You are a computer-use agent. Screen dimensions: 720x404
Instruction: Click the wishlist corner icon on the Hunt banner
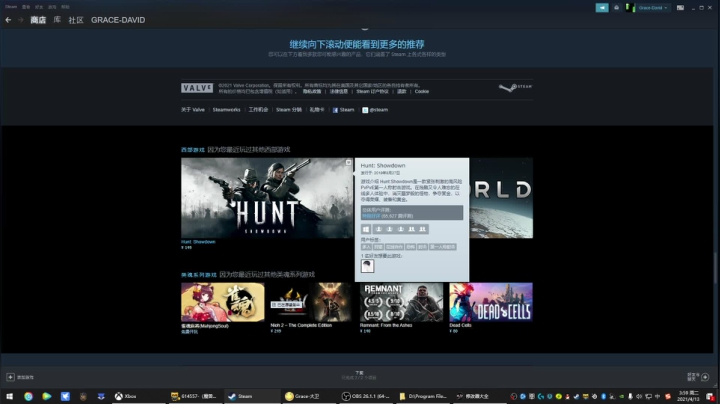[x=349, y=163]
